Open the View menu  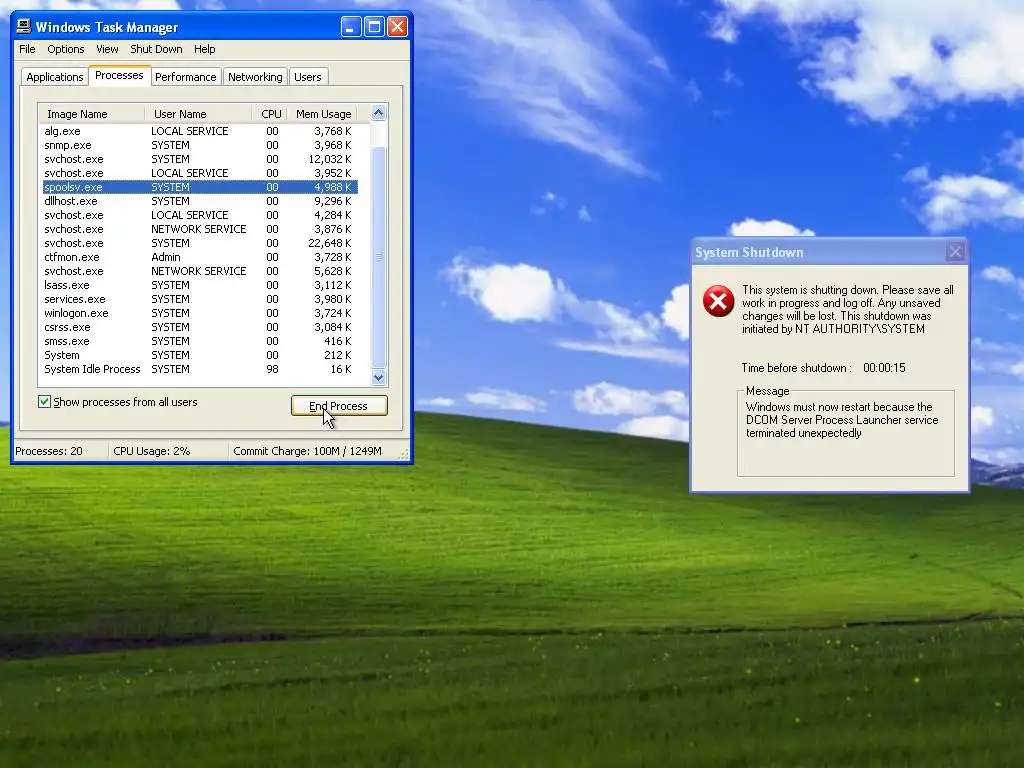107,49
